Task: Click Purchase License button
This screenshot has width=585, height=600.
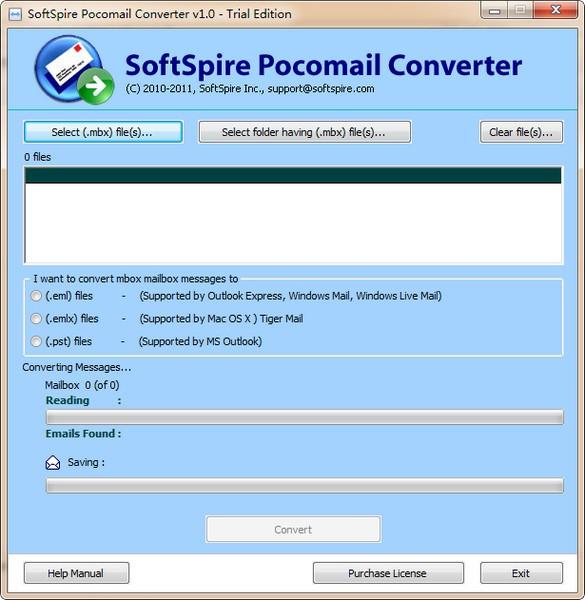Action: pyautogui.click(x=388, y=573)
